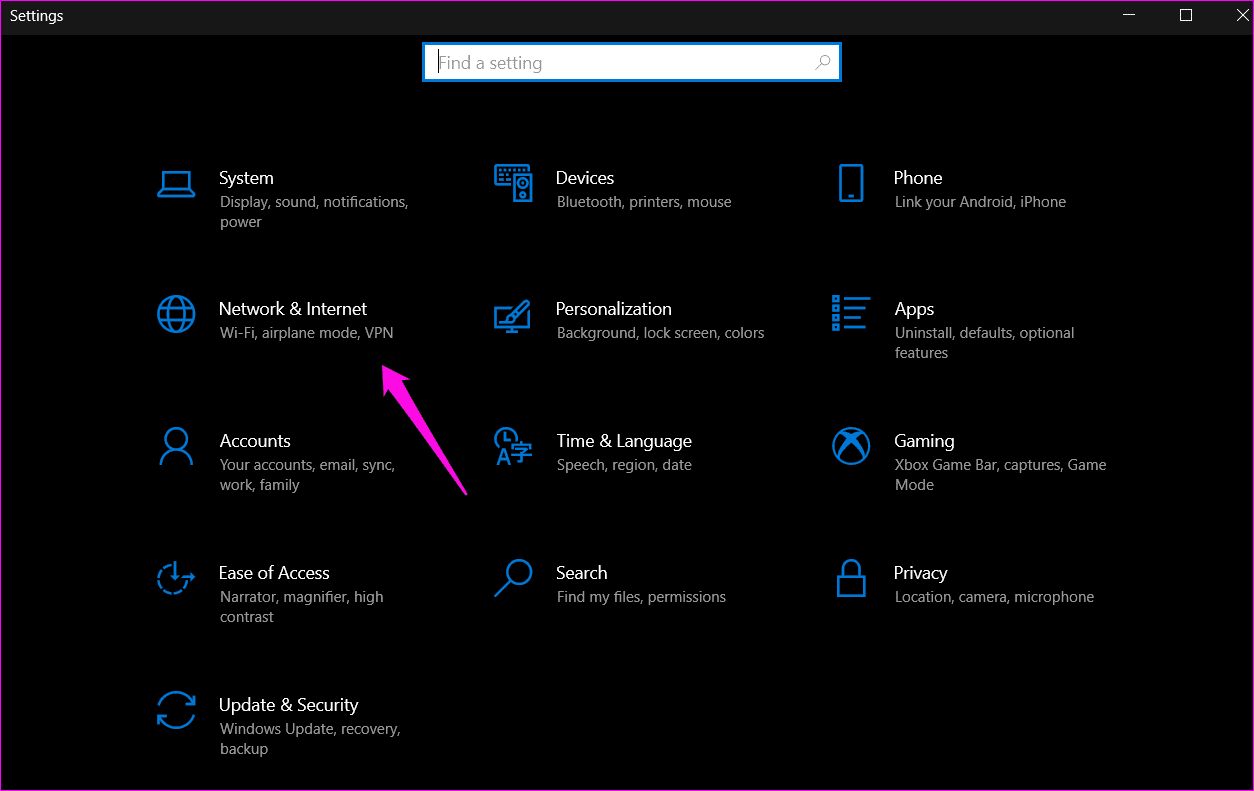Click the magnifier inside the search box
Viewport: 1254px width, 791px height.
(x=823, y=62)
